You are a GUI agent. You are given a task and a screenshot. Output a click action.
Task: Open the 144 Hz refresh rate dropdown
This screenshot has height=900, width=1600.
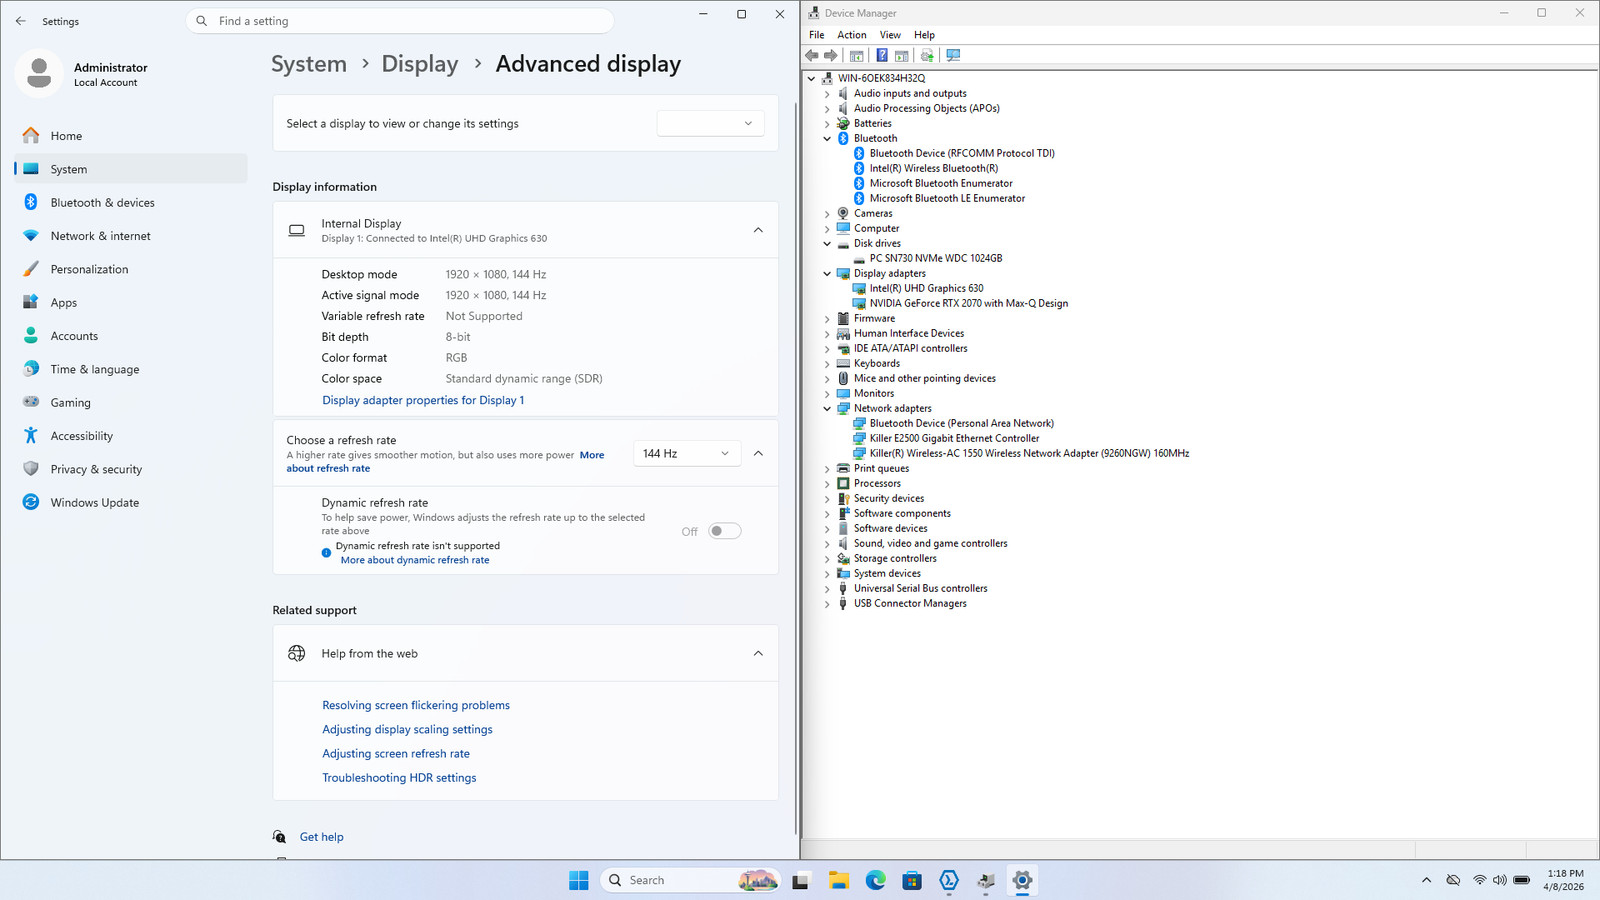tap(687, 453)
